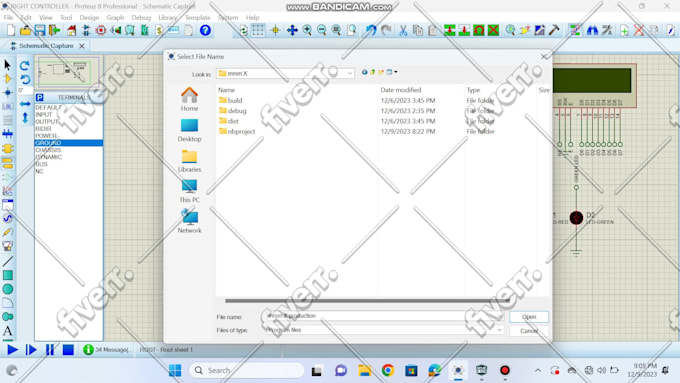The image size is (680, 383).
Task: Rotate clockwise using the rotate icon
Action: click(x=25, y=65)
